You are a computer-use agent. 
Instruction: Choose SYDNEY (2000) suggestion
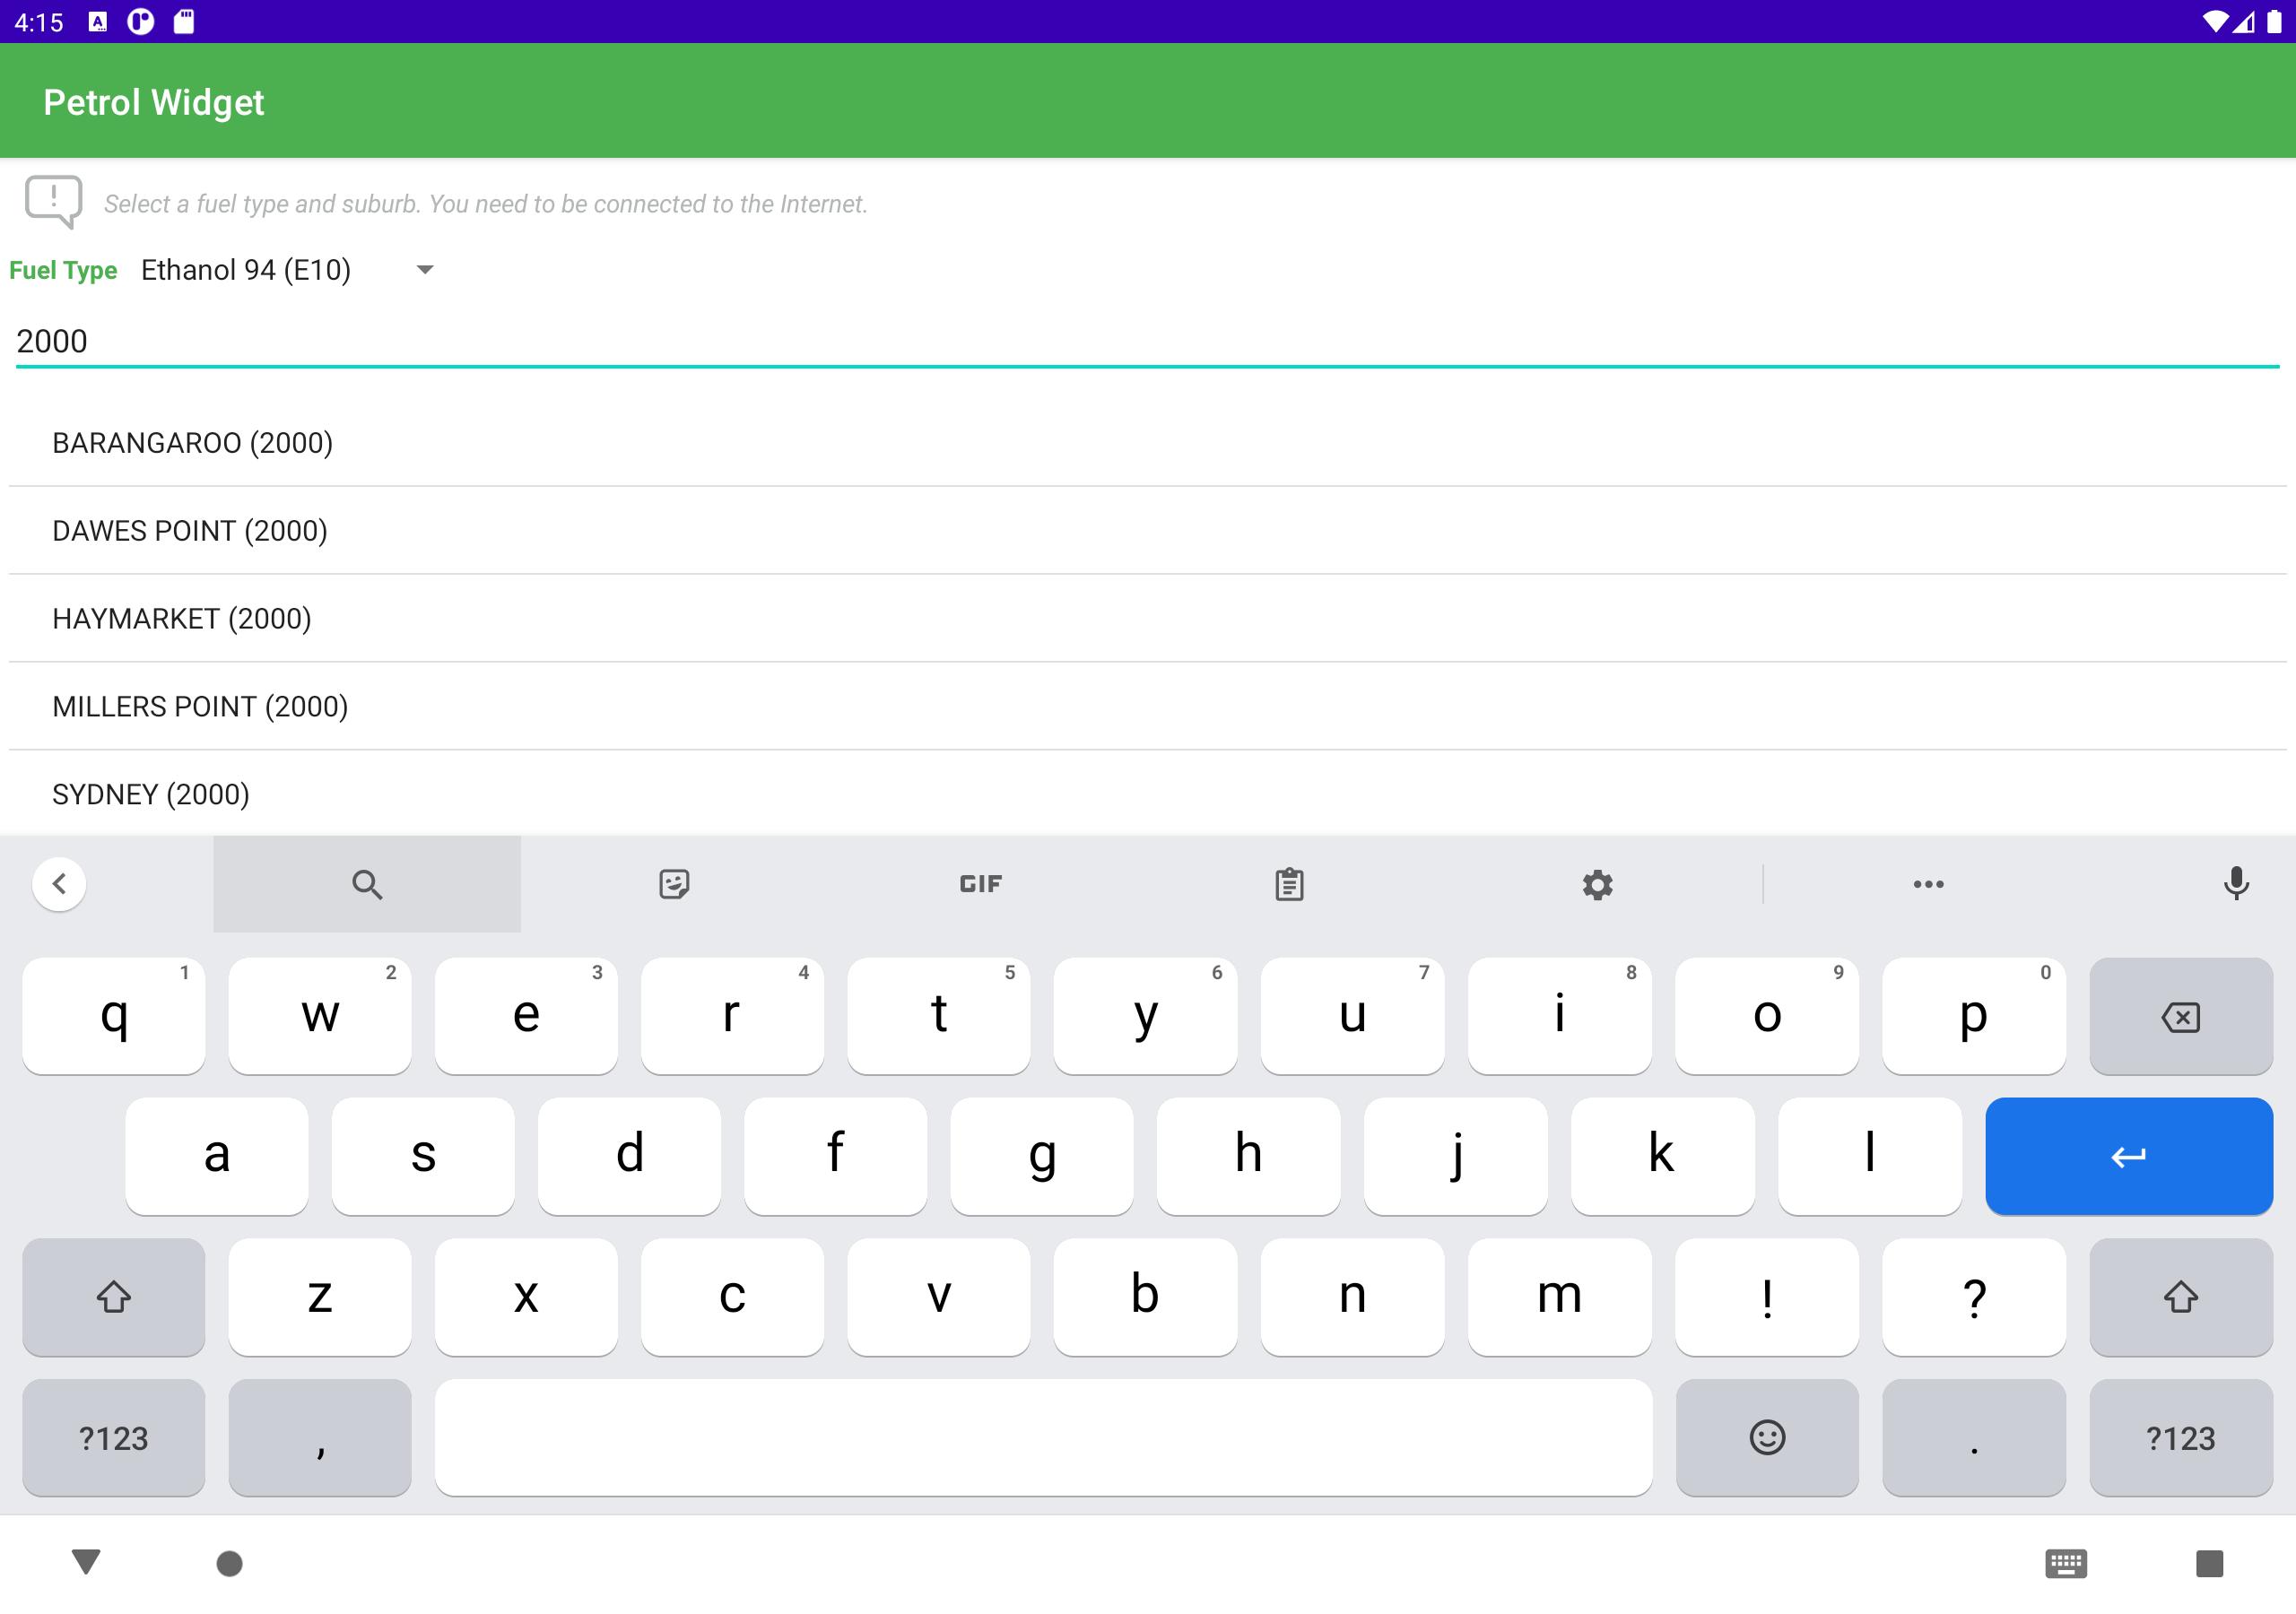[x=1147, y=794]
